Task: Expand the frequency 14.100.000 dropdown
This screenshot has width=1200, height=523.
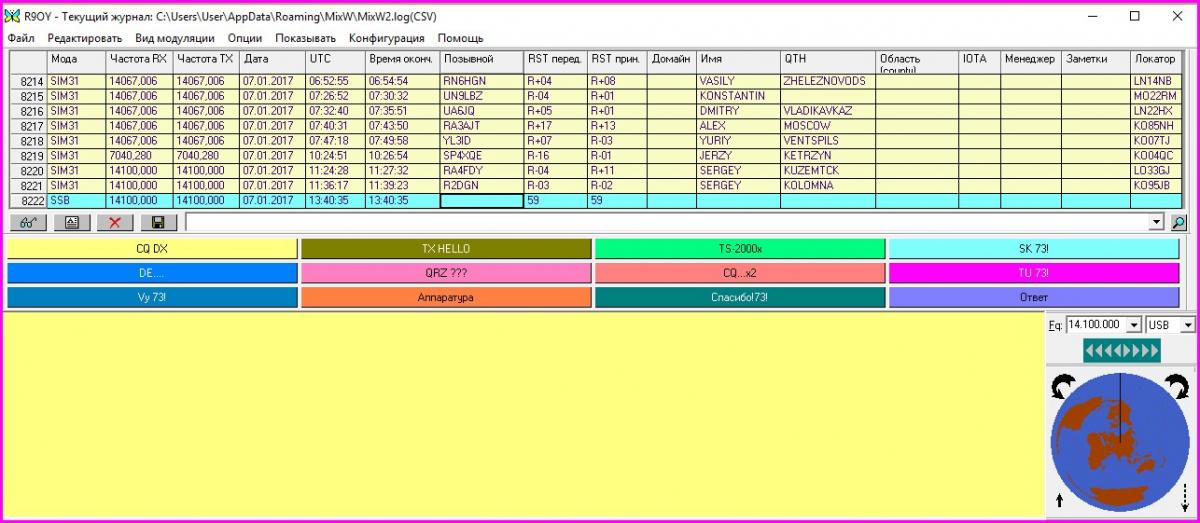Action: 1133,325
